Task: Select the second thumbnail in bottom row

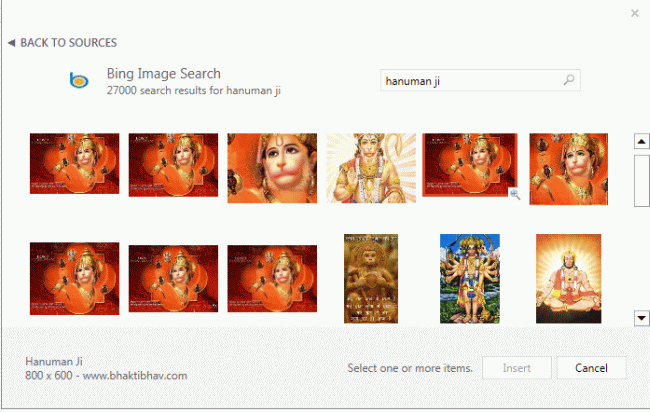Action: (x=173, y=279)
